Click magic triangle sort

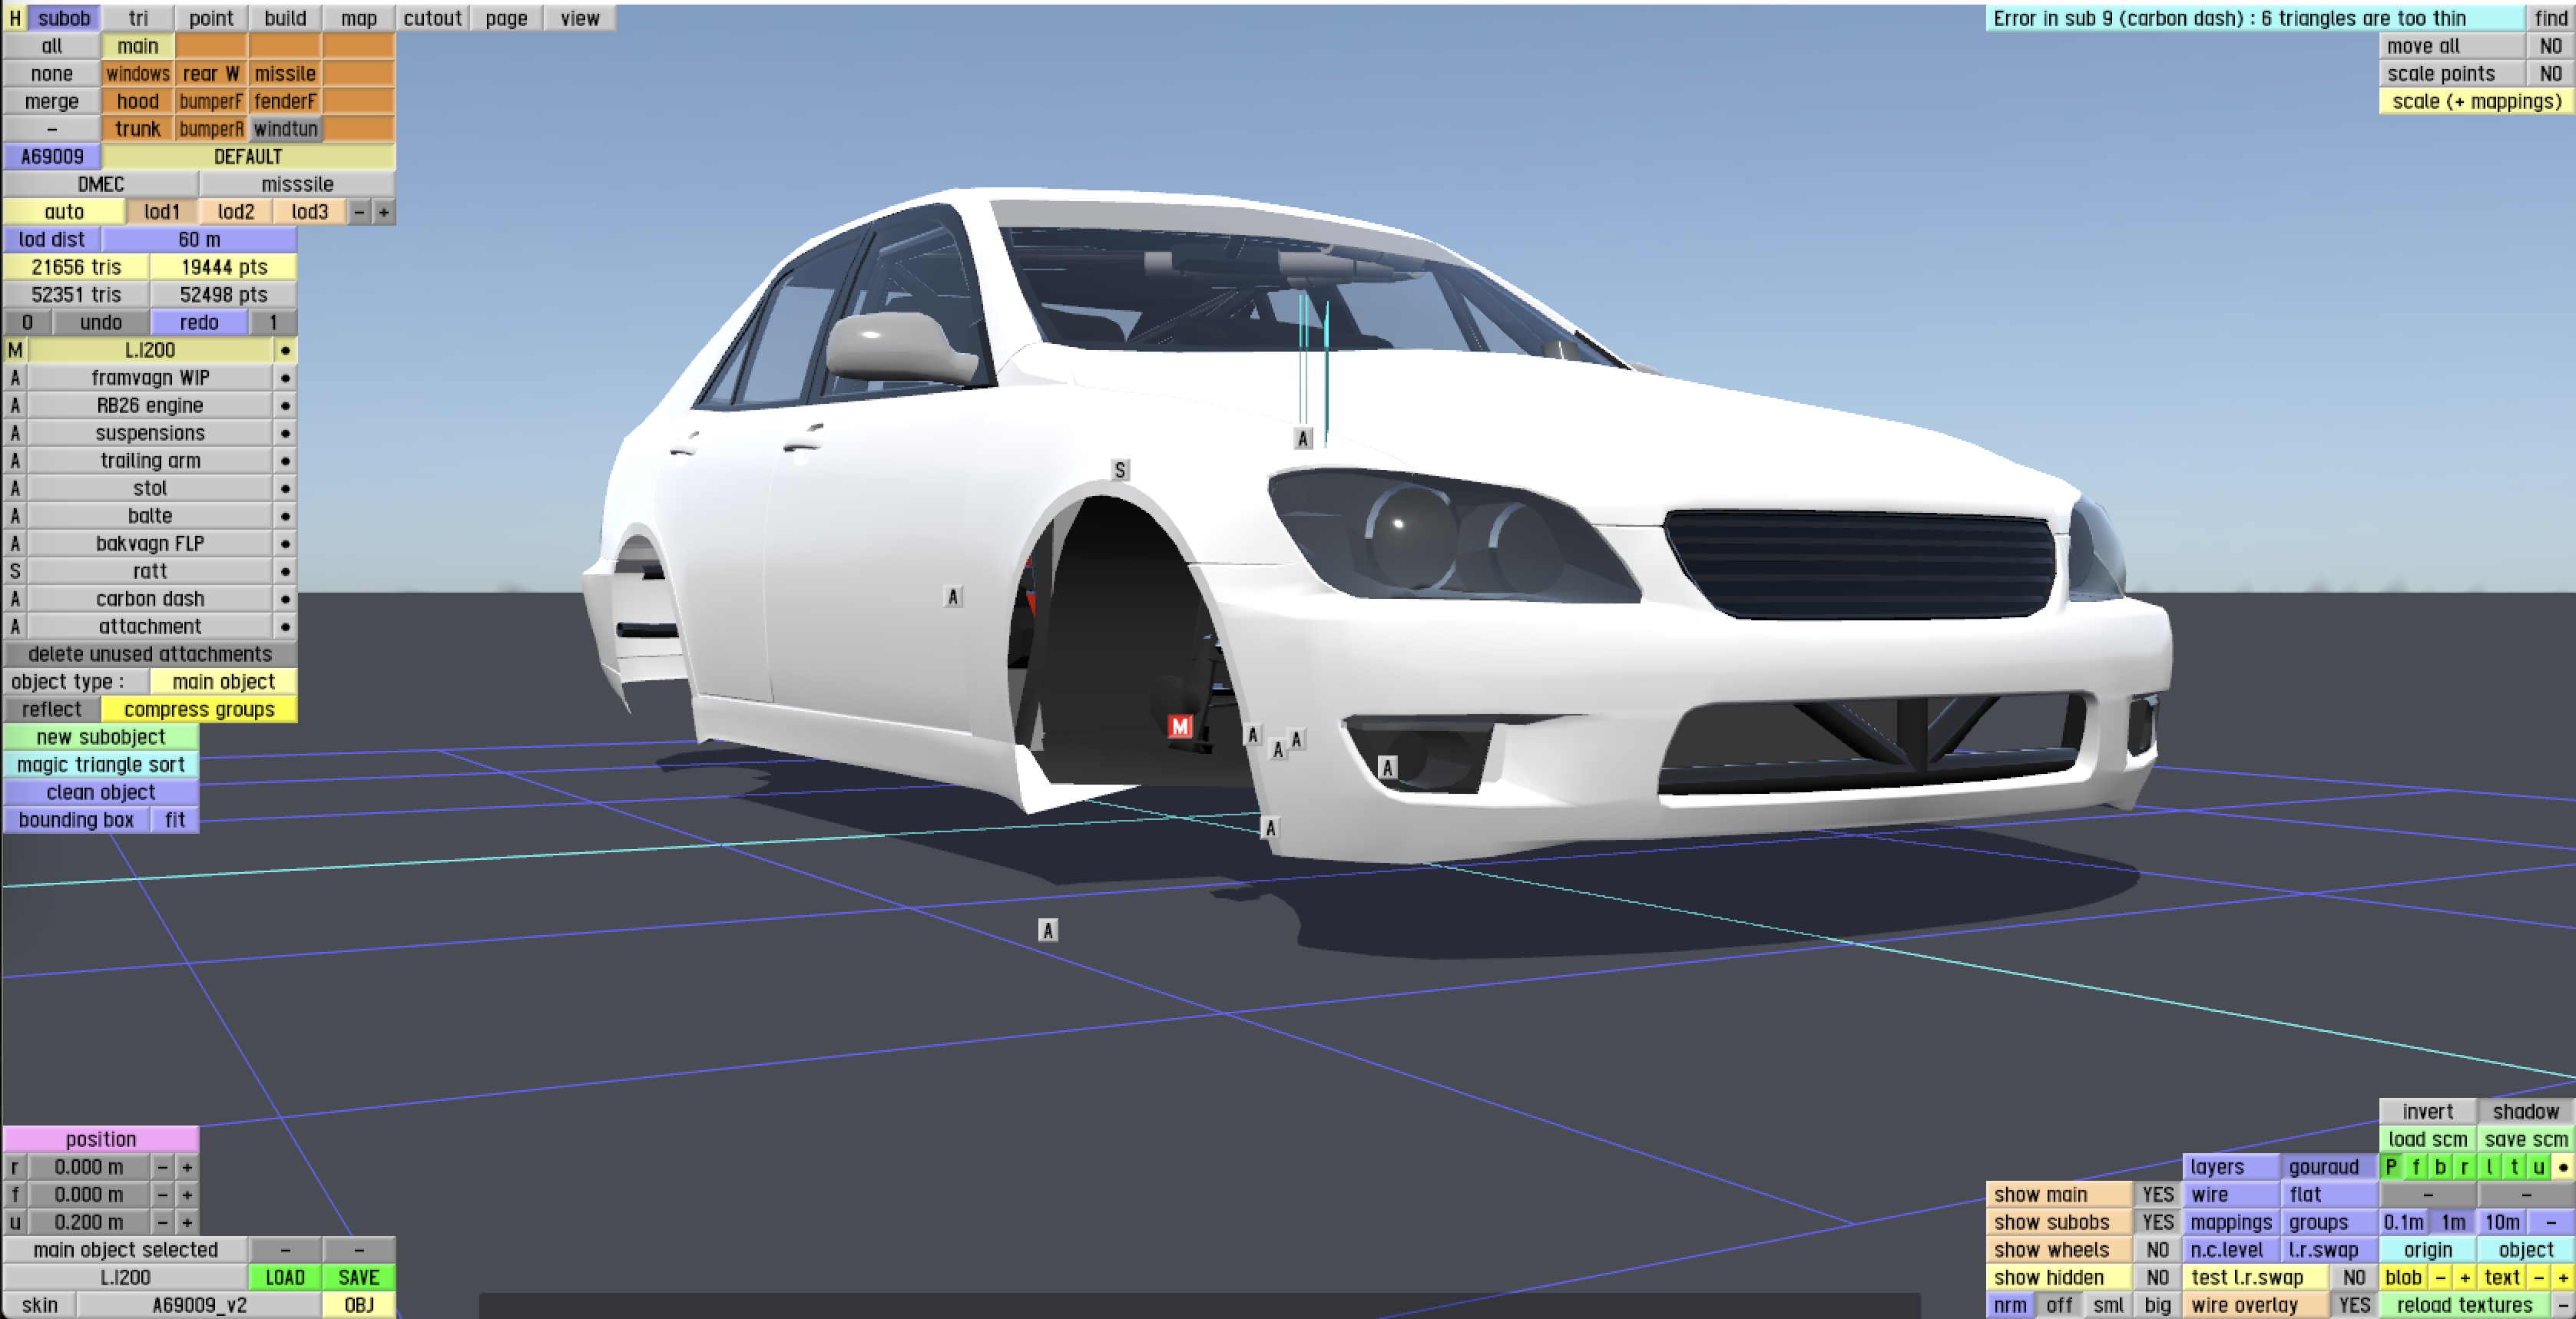(101, 765)
